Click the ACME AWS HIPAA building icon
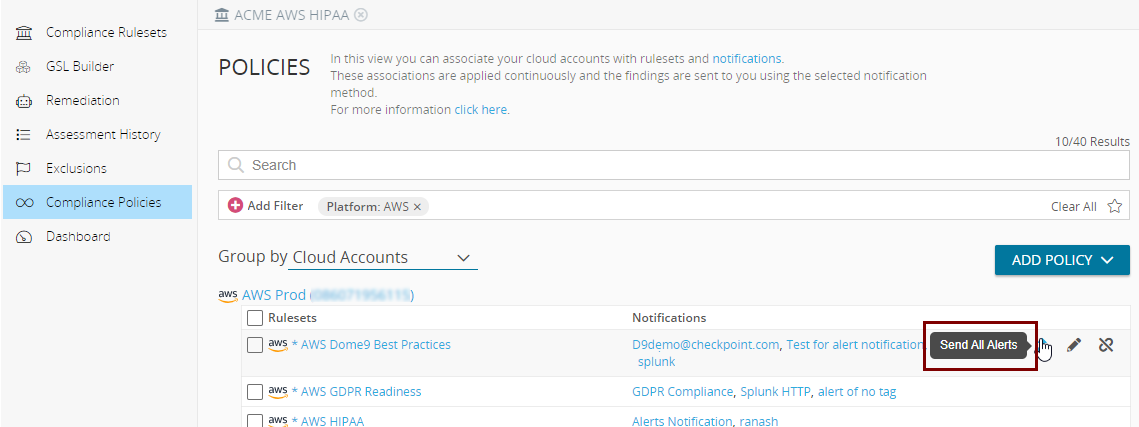Screen dimensions: 1139x427 (222, 15)
